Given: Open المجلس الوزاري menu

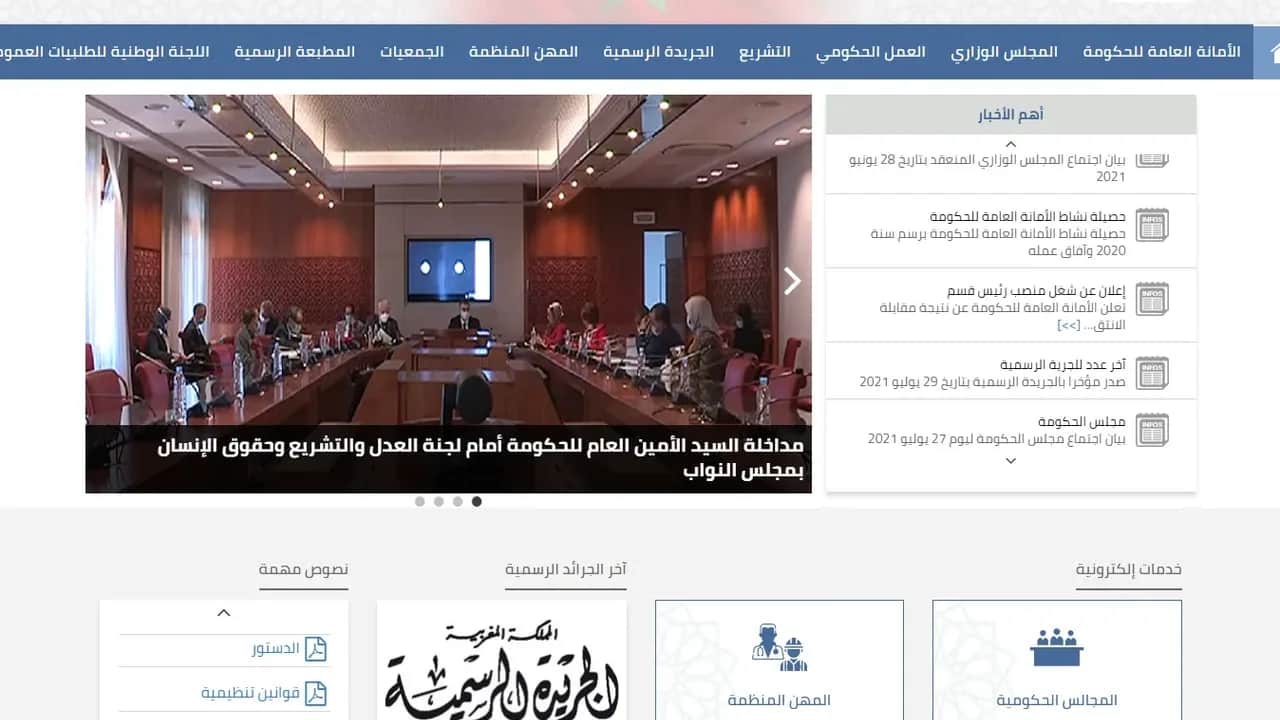Looking at the screenshot, I should [x=1004, y=52].
